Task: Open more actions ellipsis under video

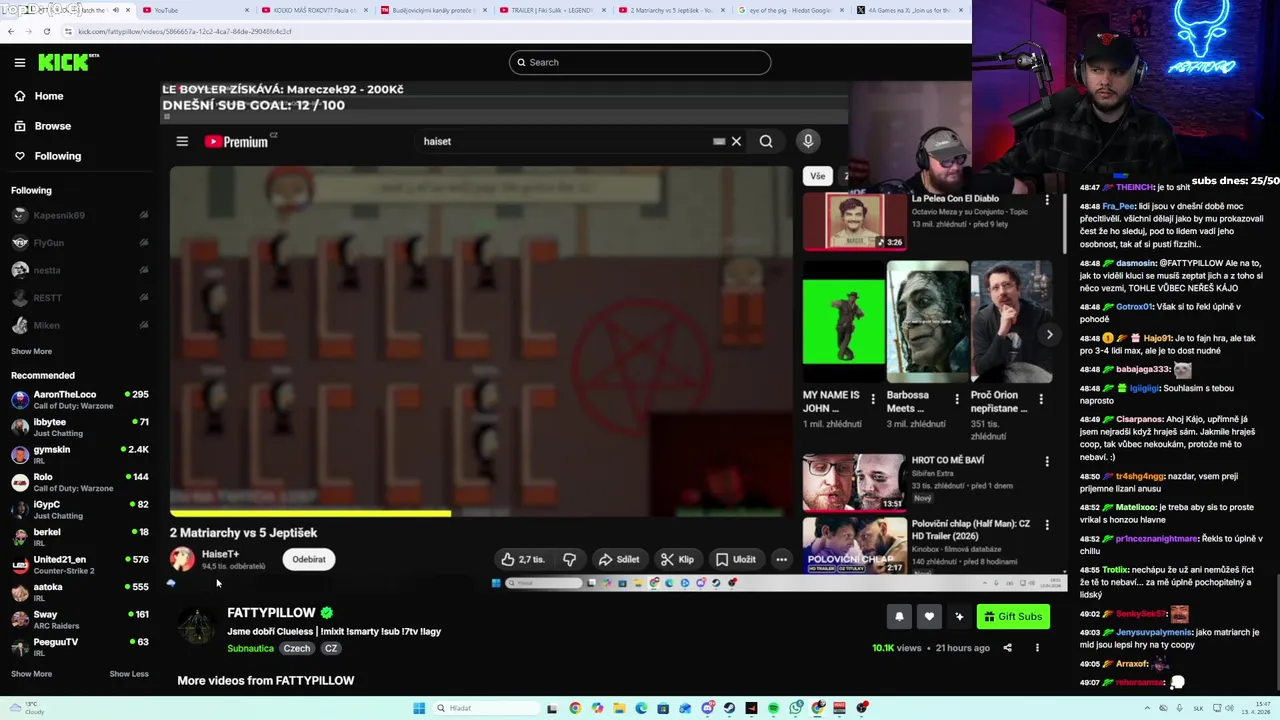Action: click(x=782, y=559)
